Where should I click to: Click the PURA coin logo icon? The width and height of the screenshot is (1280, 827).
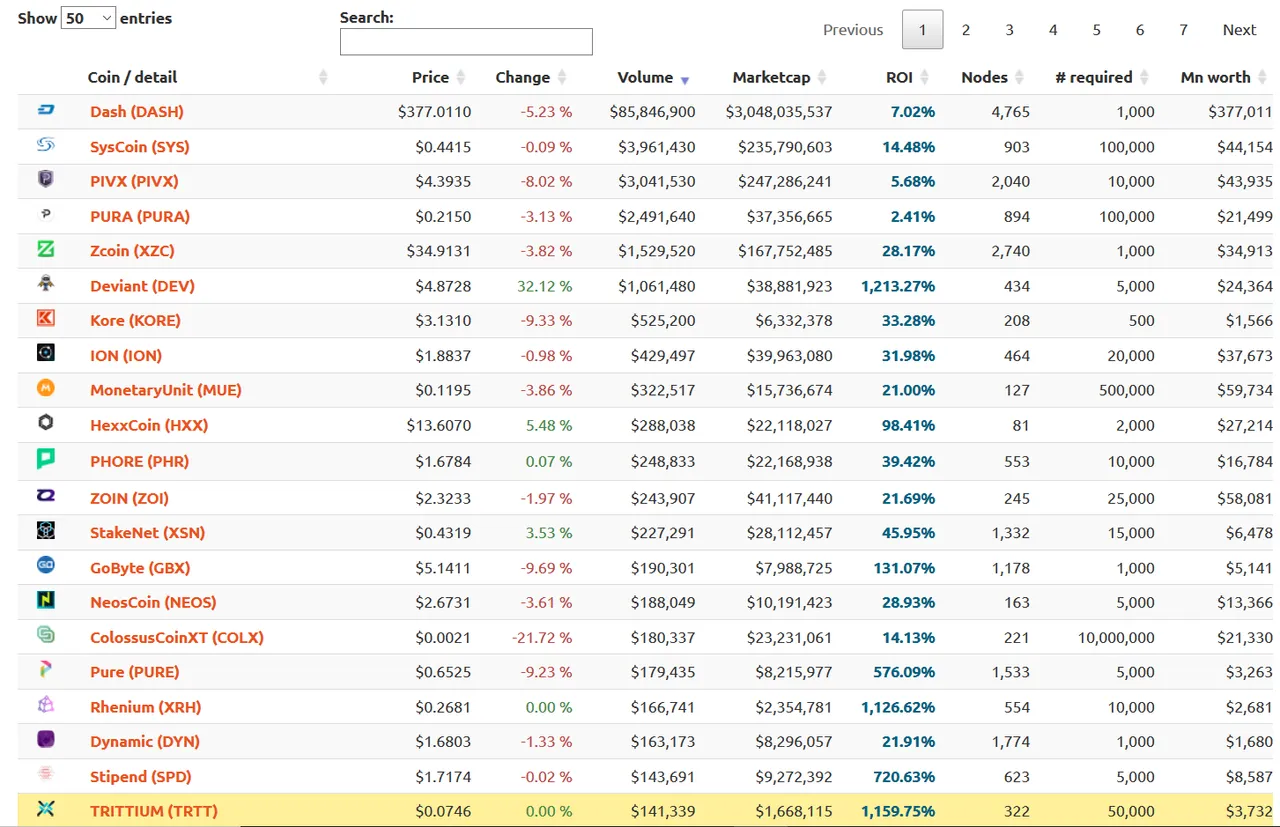45,214
